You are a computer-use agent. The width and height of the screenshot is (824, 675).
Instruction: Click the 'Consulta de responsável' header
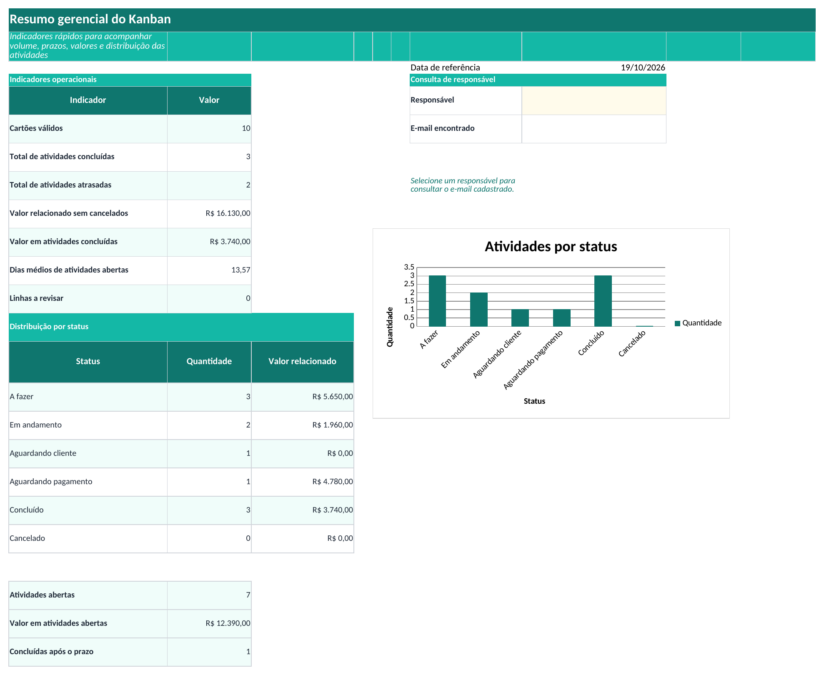point(538,80)
